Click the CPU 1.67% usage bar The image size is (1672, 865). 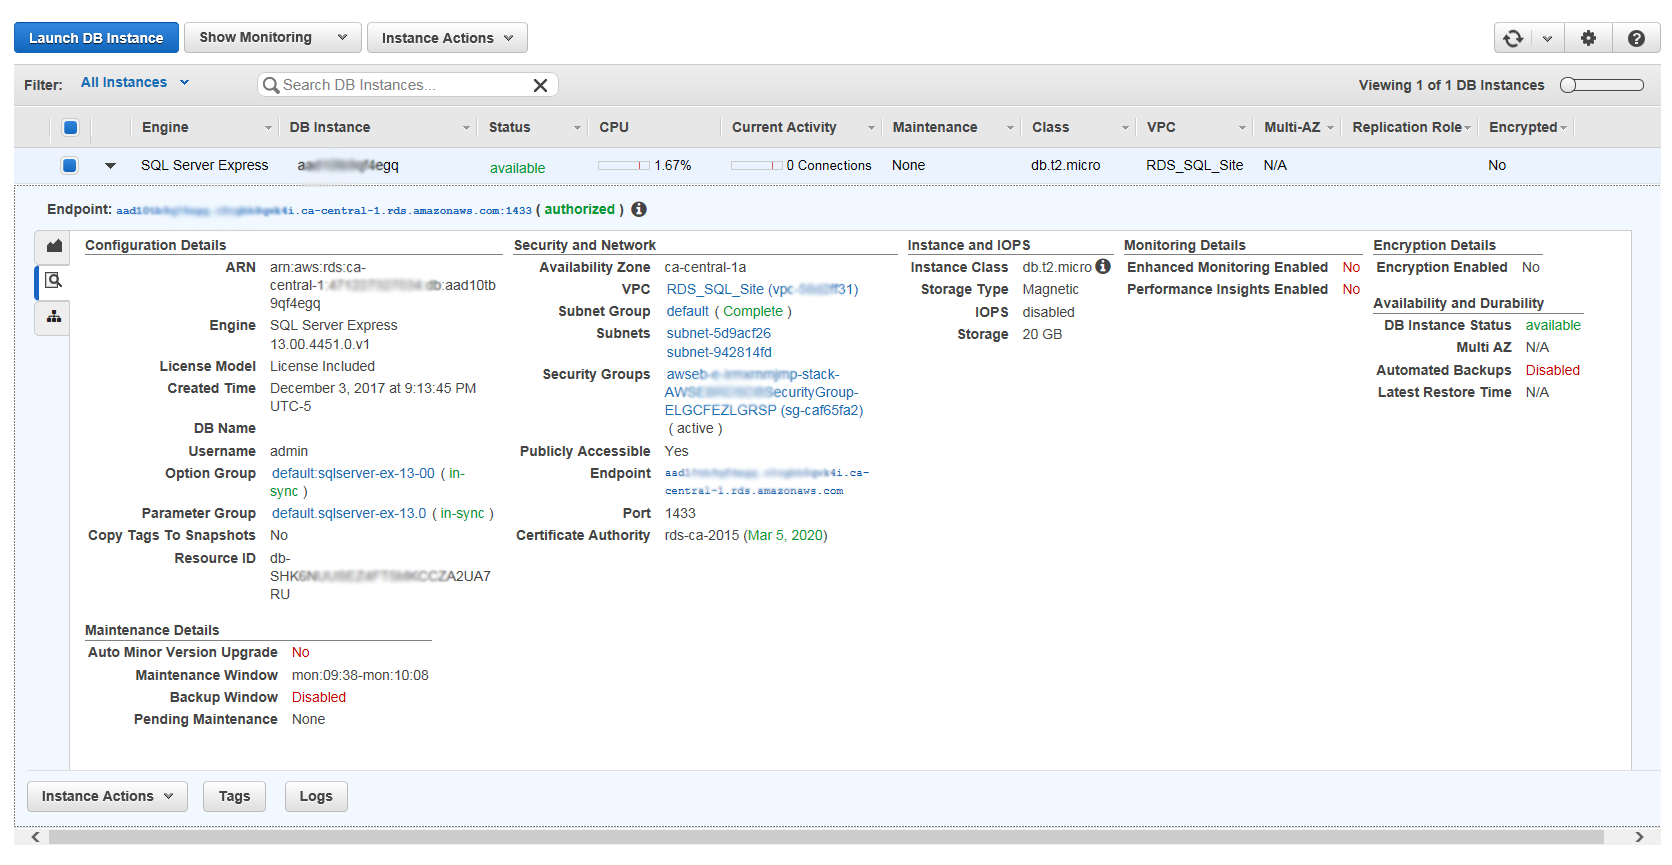(x=623, y=165)
